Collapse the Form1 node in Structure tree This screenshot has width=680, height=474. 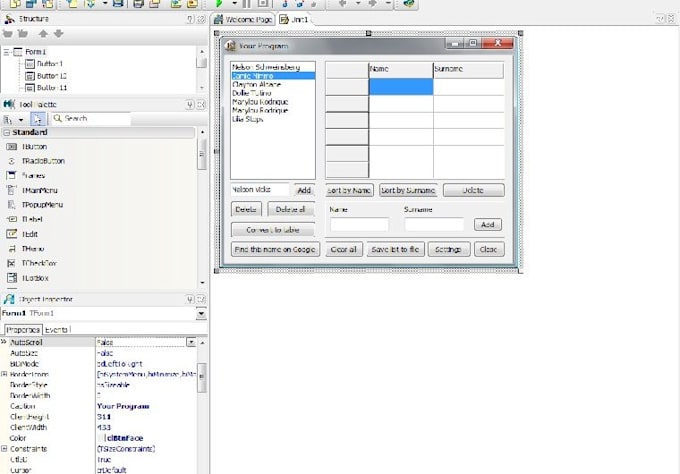[x=6, y=52]
